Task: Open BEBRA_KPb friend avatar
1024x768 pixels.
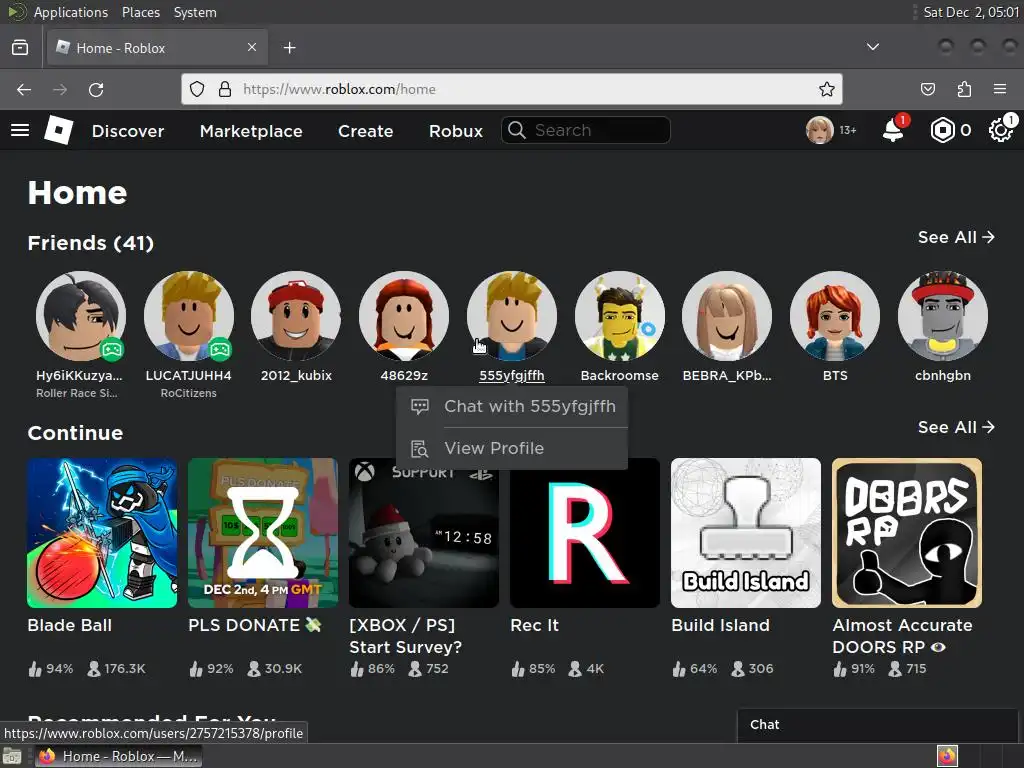Action: [x=727, y=316]
